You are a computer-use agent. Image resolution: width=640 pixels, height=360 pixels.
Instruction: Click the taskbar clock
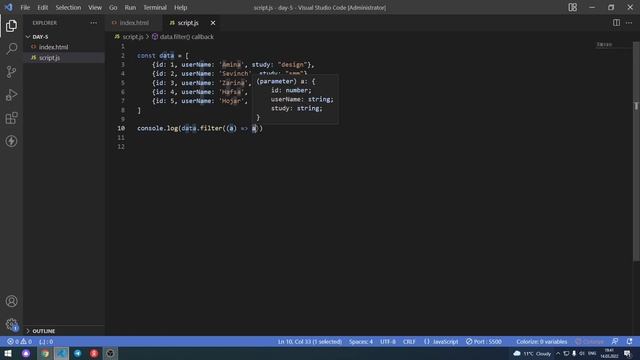click(x=609, y=353)
